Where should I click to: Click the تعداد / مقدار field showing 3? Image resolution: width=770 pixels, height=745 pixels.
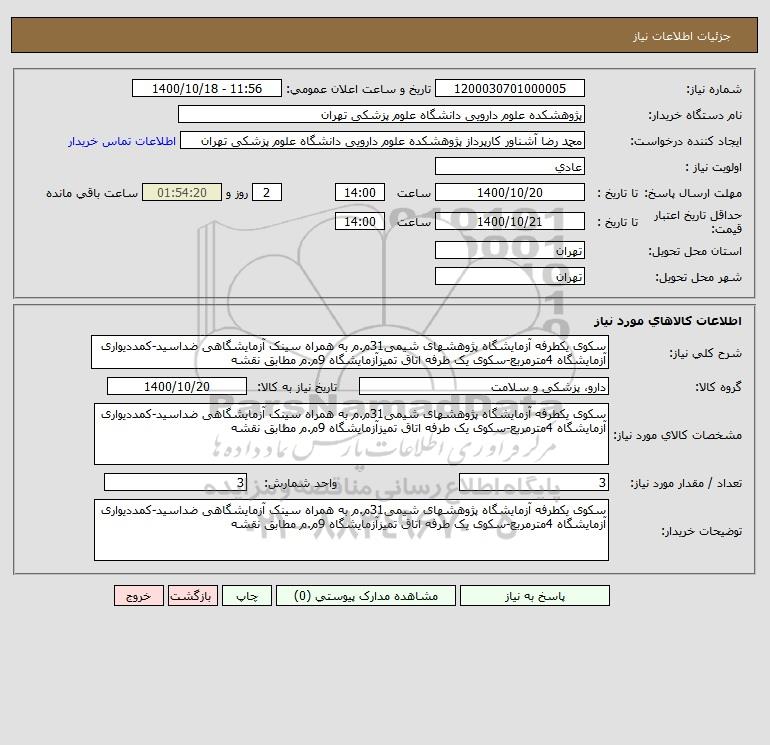534,482
